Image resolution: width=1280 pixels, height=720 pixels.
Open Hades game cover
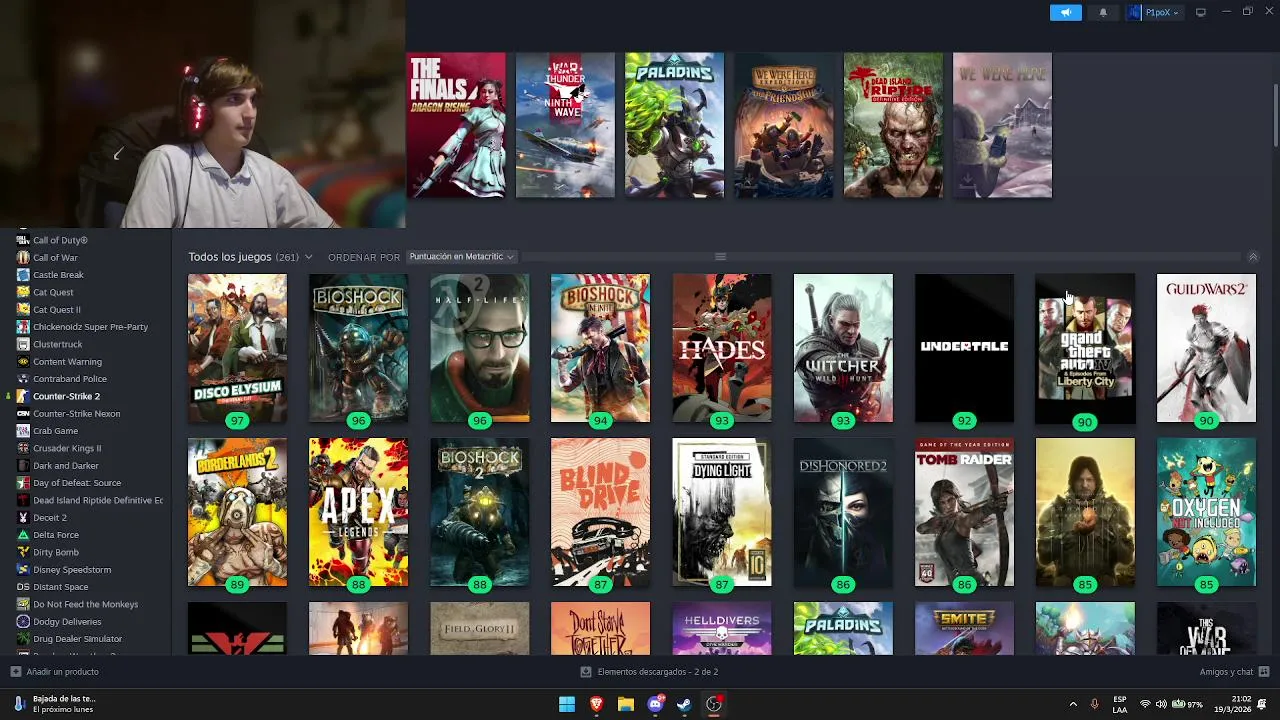tap(722, 348)
